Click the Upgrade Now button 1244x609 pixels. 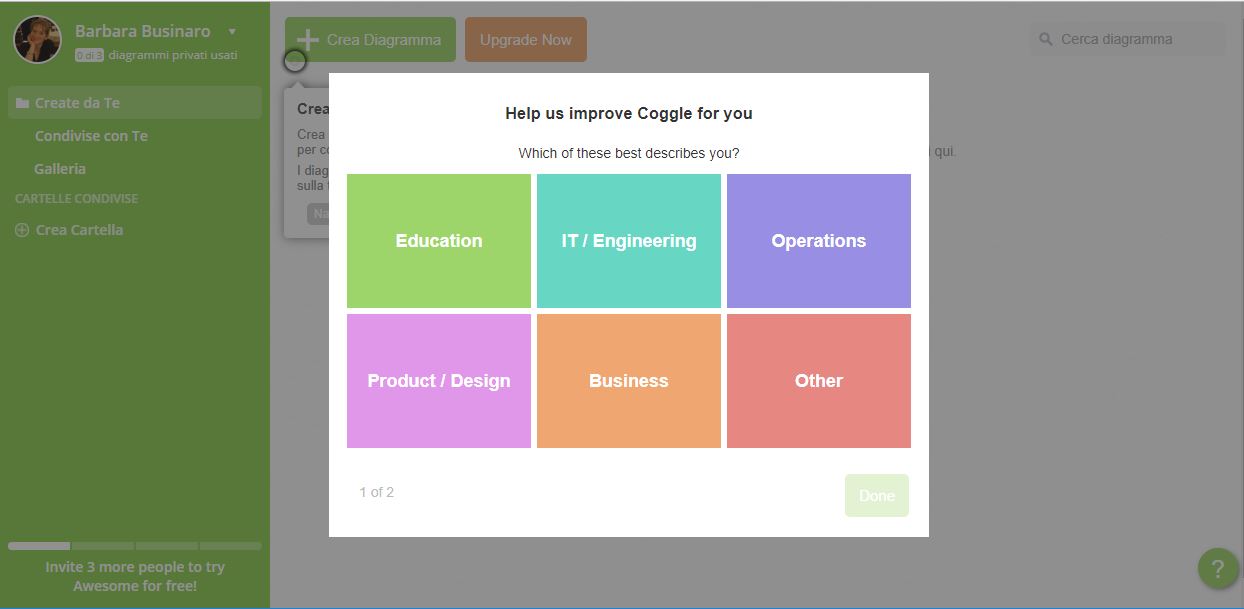click(x=525, y=40)
